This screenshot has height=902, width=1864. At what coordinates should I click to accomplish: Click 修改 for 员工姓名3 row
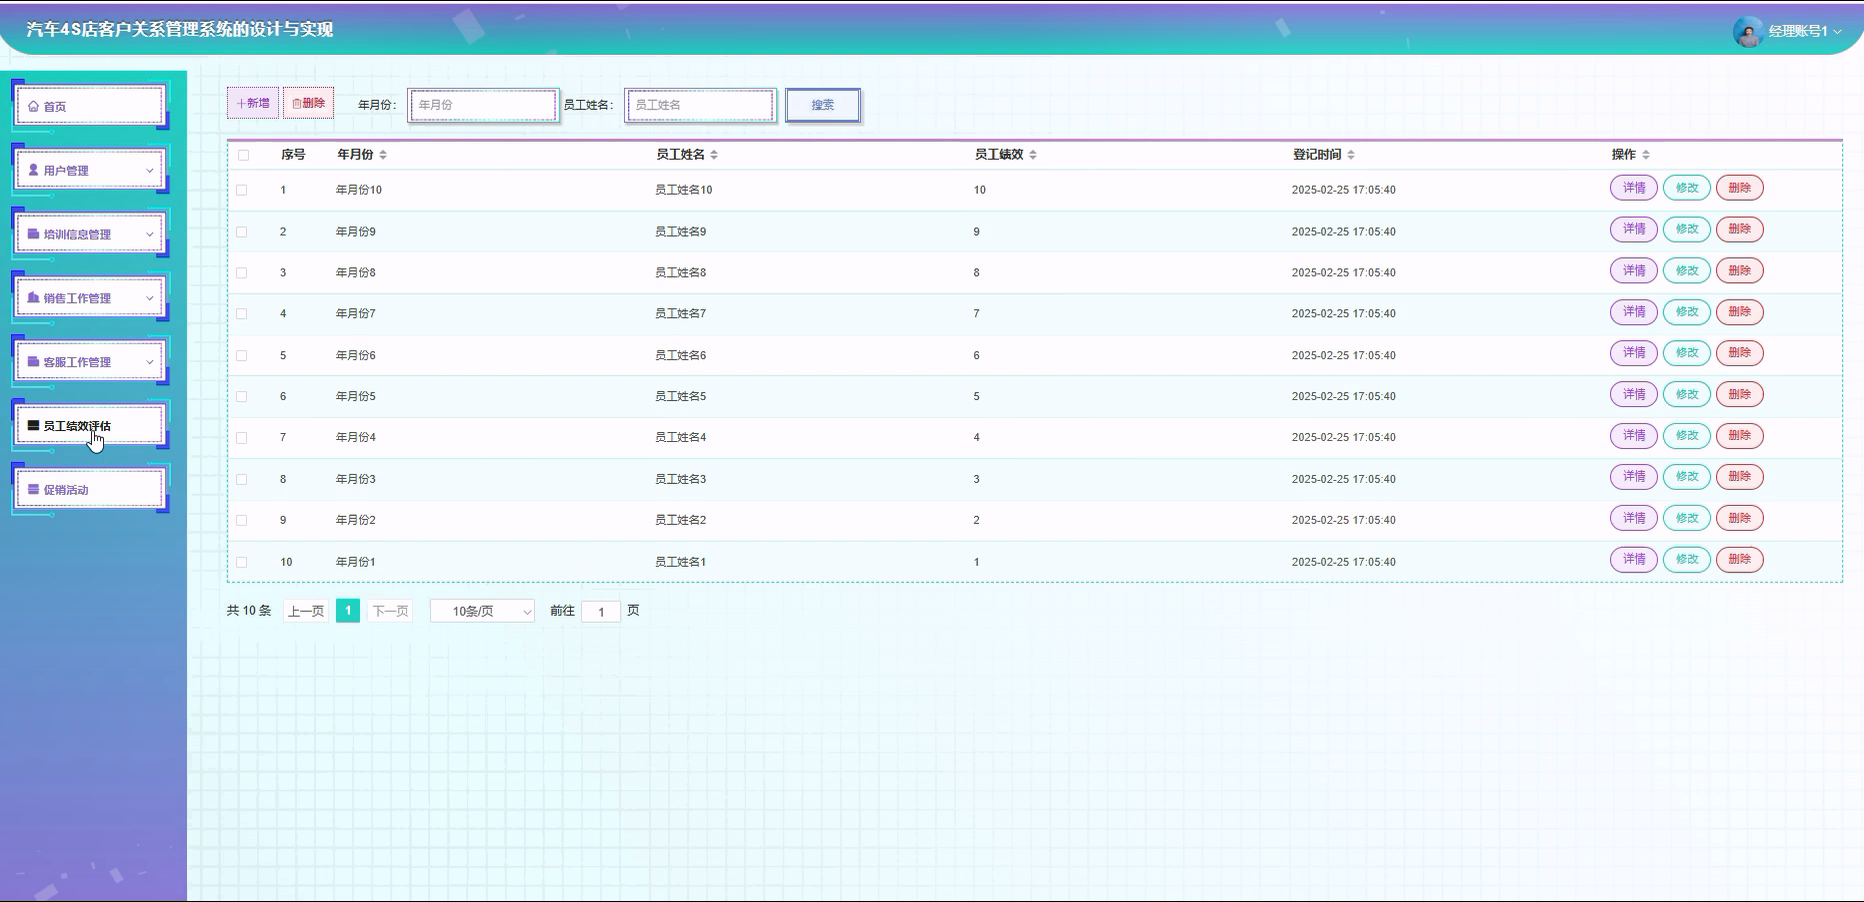(1687, 477)
